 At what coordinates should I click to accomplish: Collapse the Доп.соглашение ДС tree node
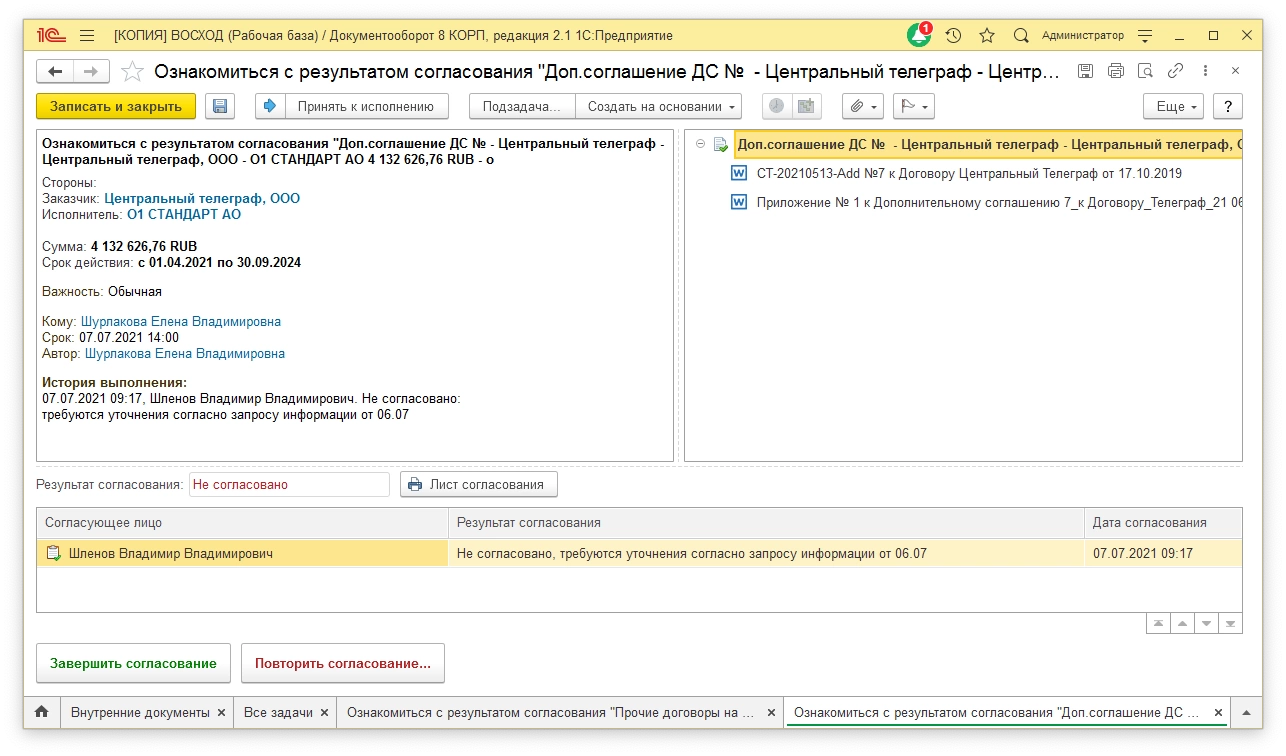click(701, 145)
